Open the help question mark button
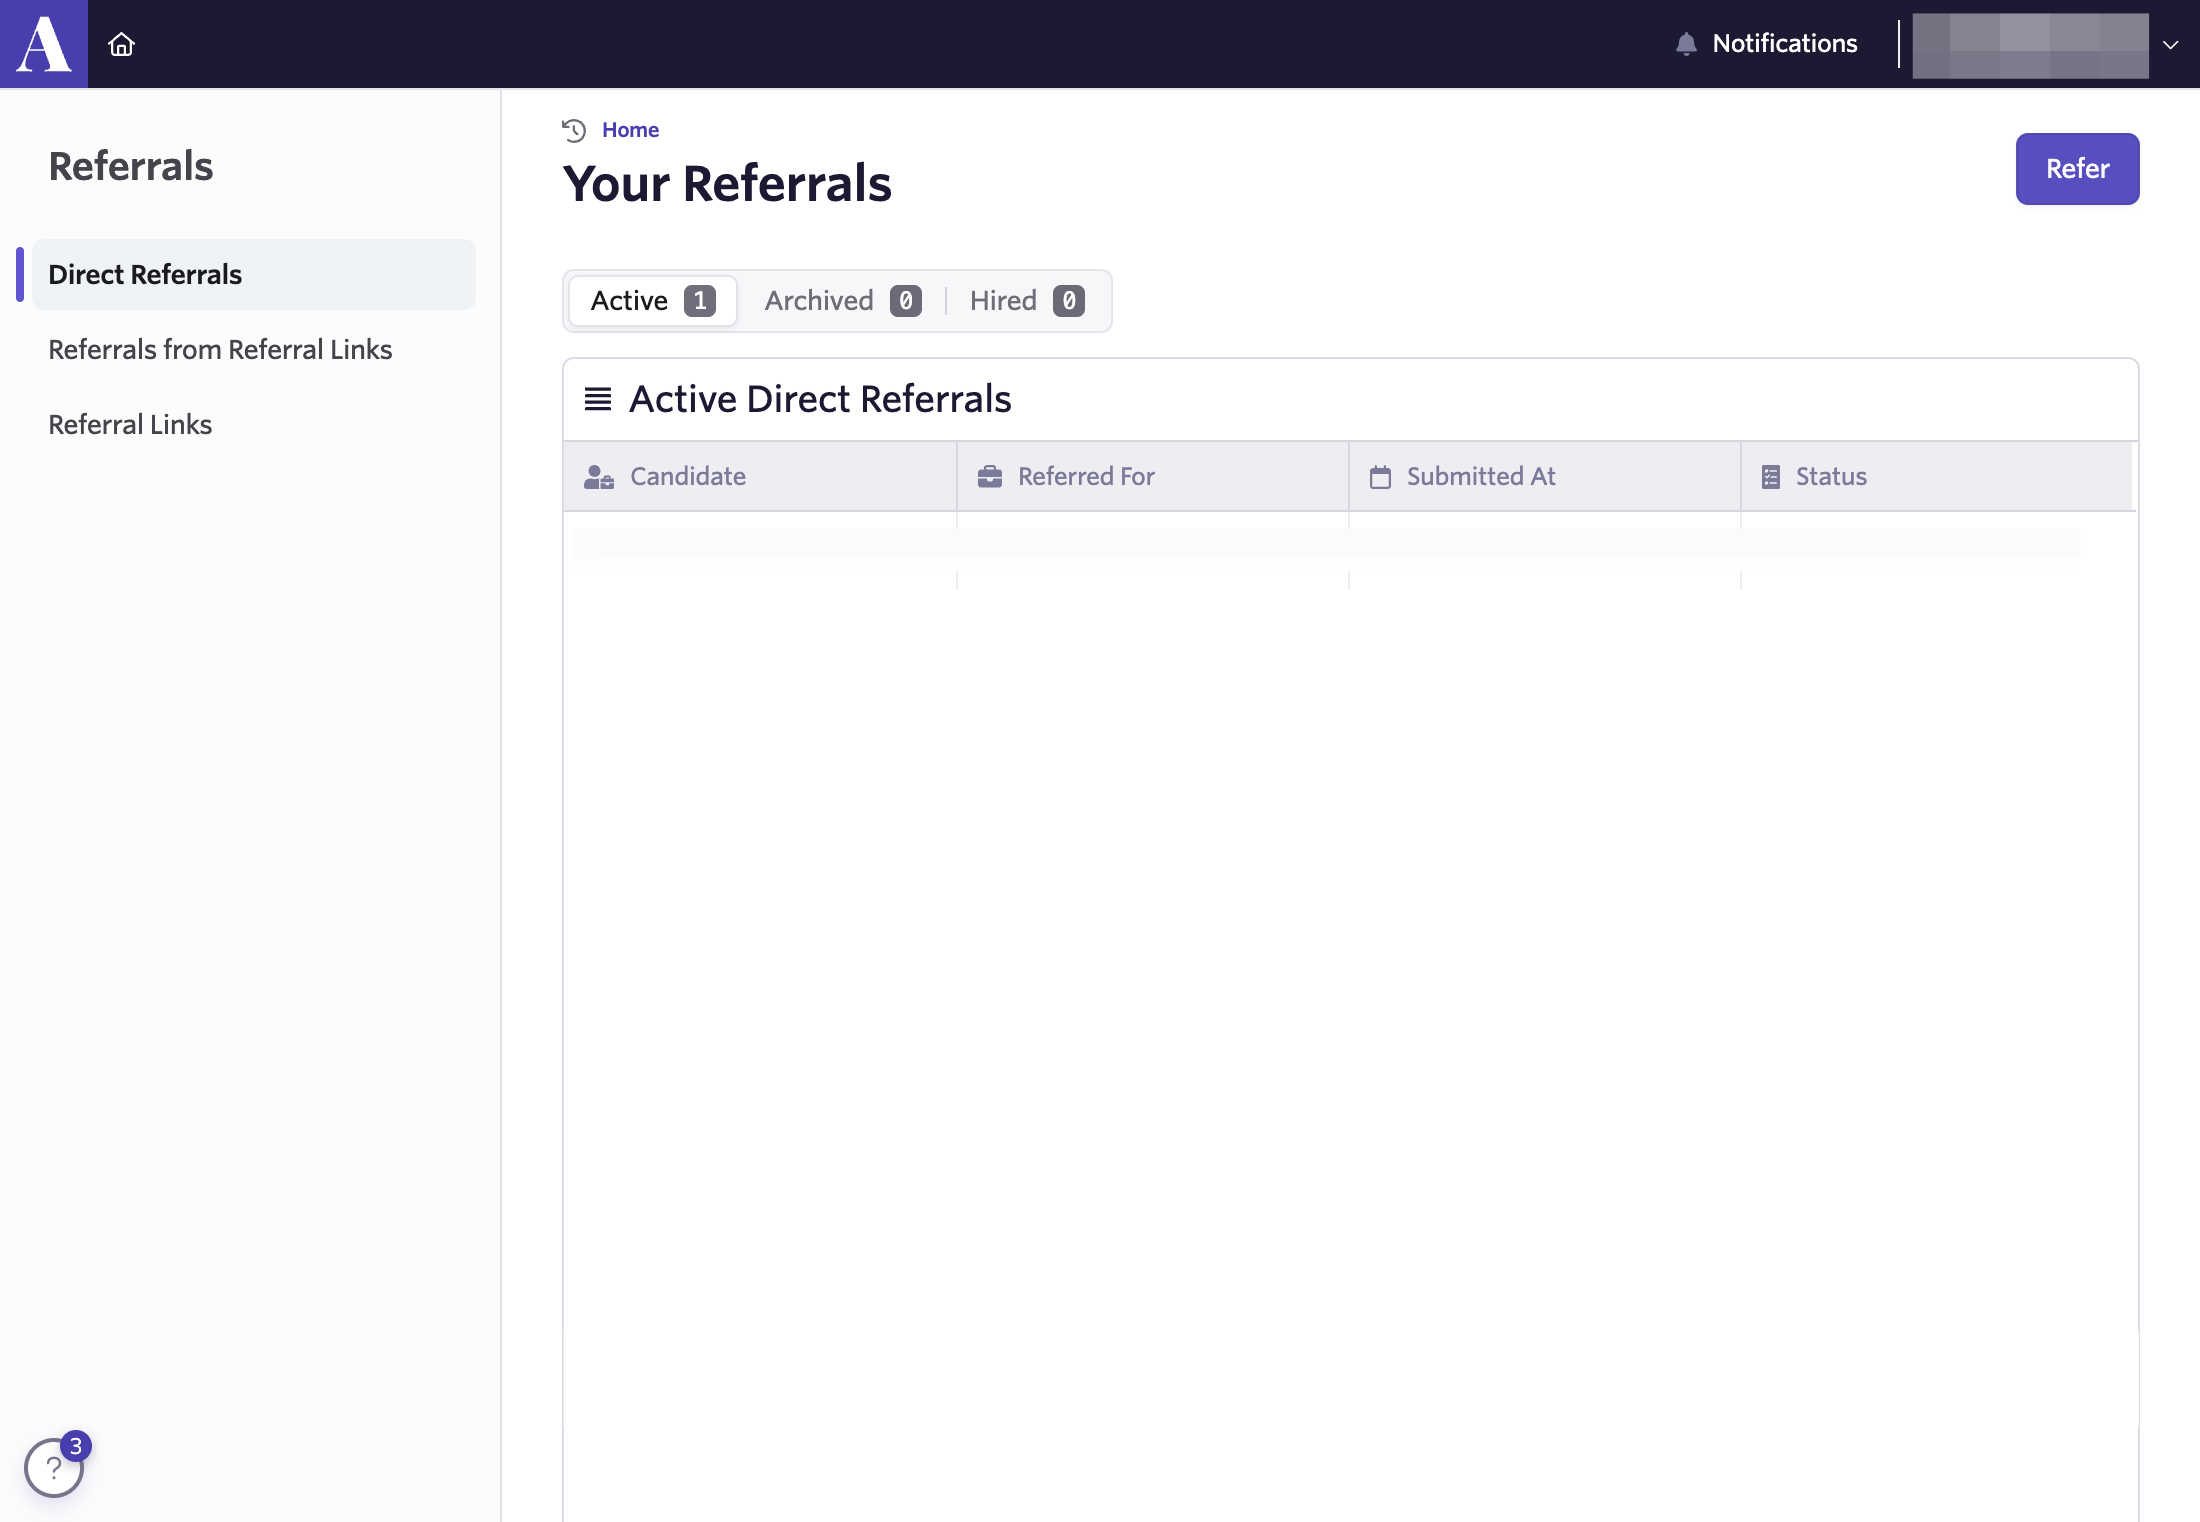 [53, 1468]
